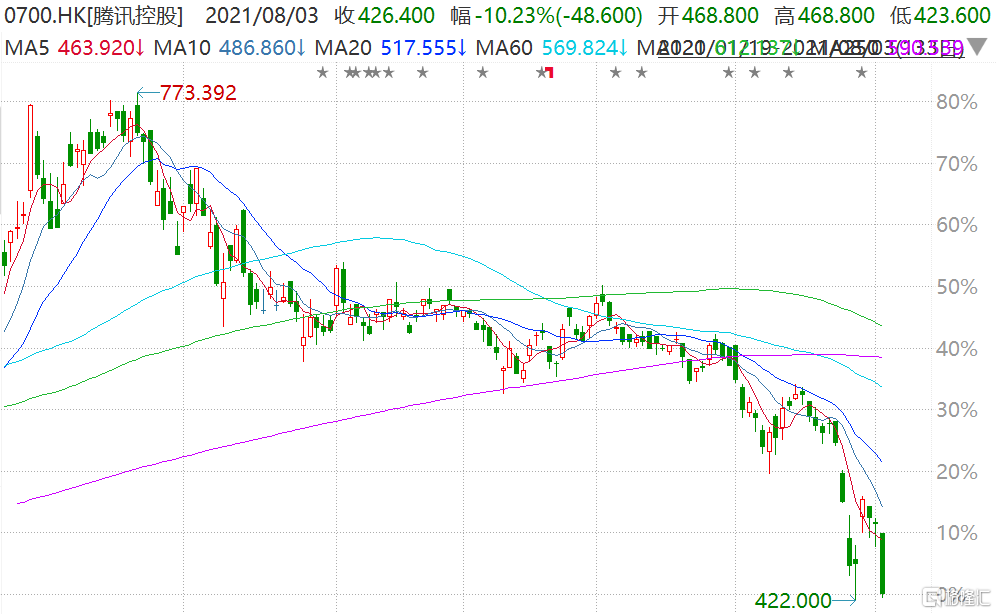Click the 773.392 peak price label
Viewport: 997px width, 614px height.
coord(198,93)
